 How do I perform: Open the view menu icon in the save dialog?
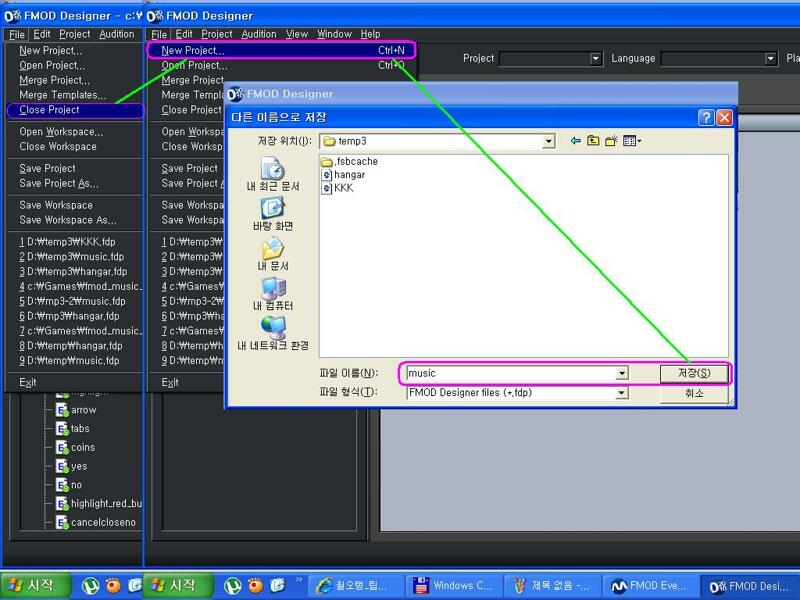632,141
